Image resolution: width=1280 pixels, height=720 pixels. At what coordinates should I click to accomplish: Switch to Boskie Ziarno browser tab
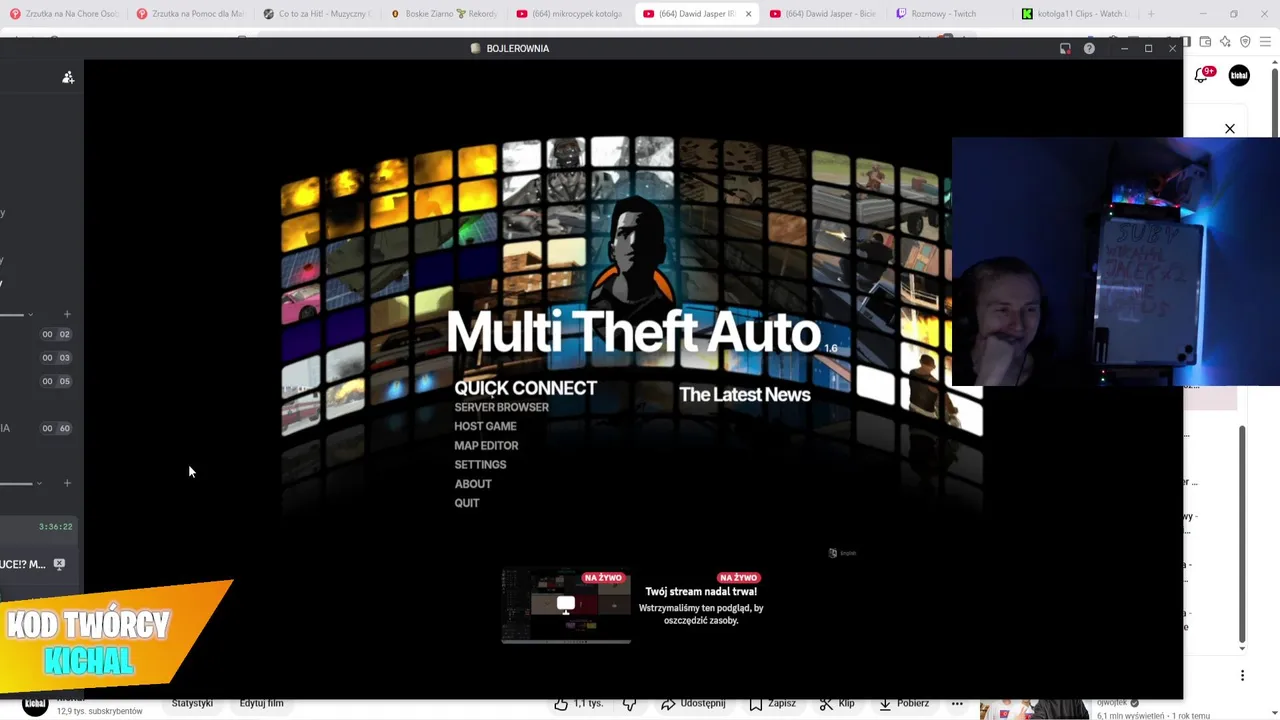pyautogui.click(x=444, y=14)
